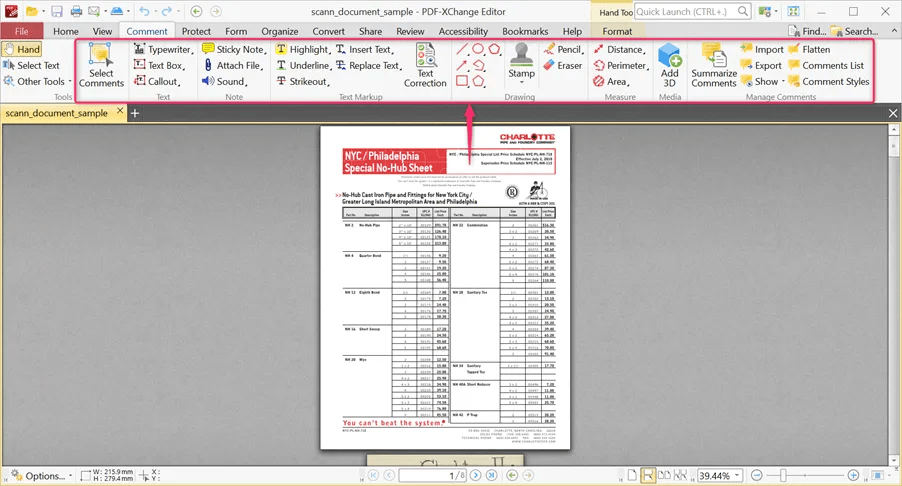This screenshot has height=486, width=902.
Task: Choose the Perimeter measure tool
Action: coord(621,66)
